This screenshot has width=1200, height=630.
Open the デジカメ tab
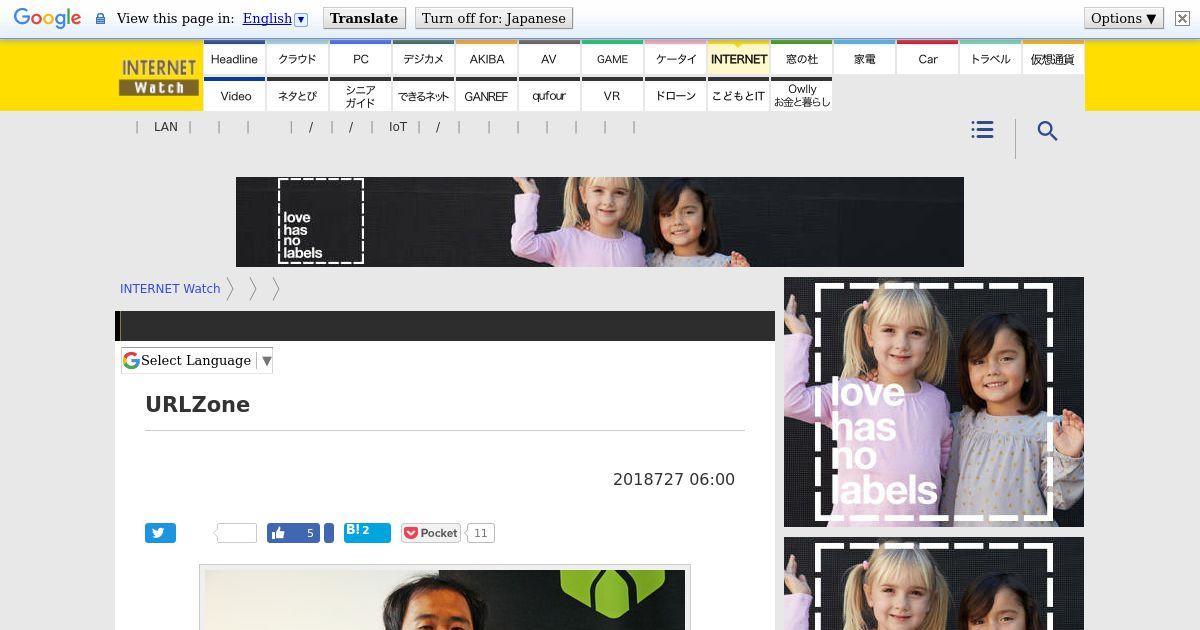coord(423,59)
